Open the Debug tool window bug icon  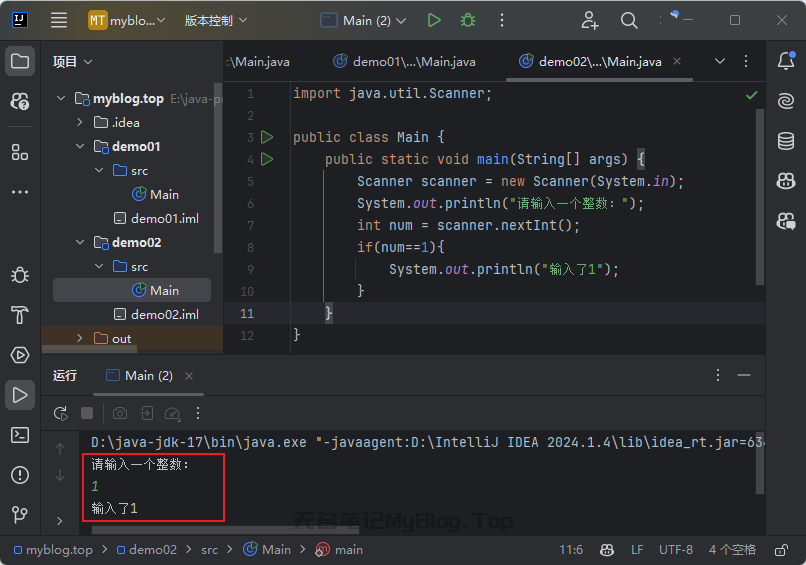(20, 275)
